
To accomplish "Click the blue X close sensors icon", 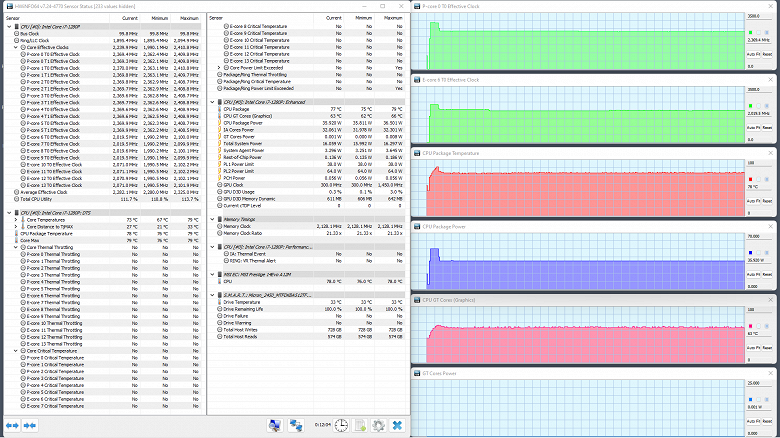I will click(397, 426).
